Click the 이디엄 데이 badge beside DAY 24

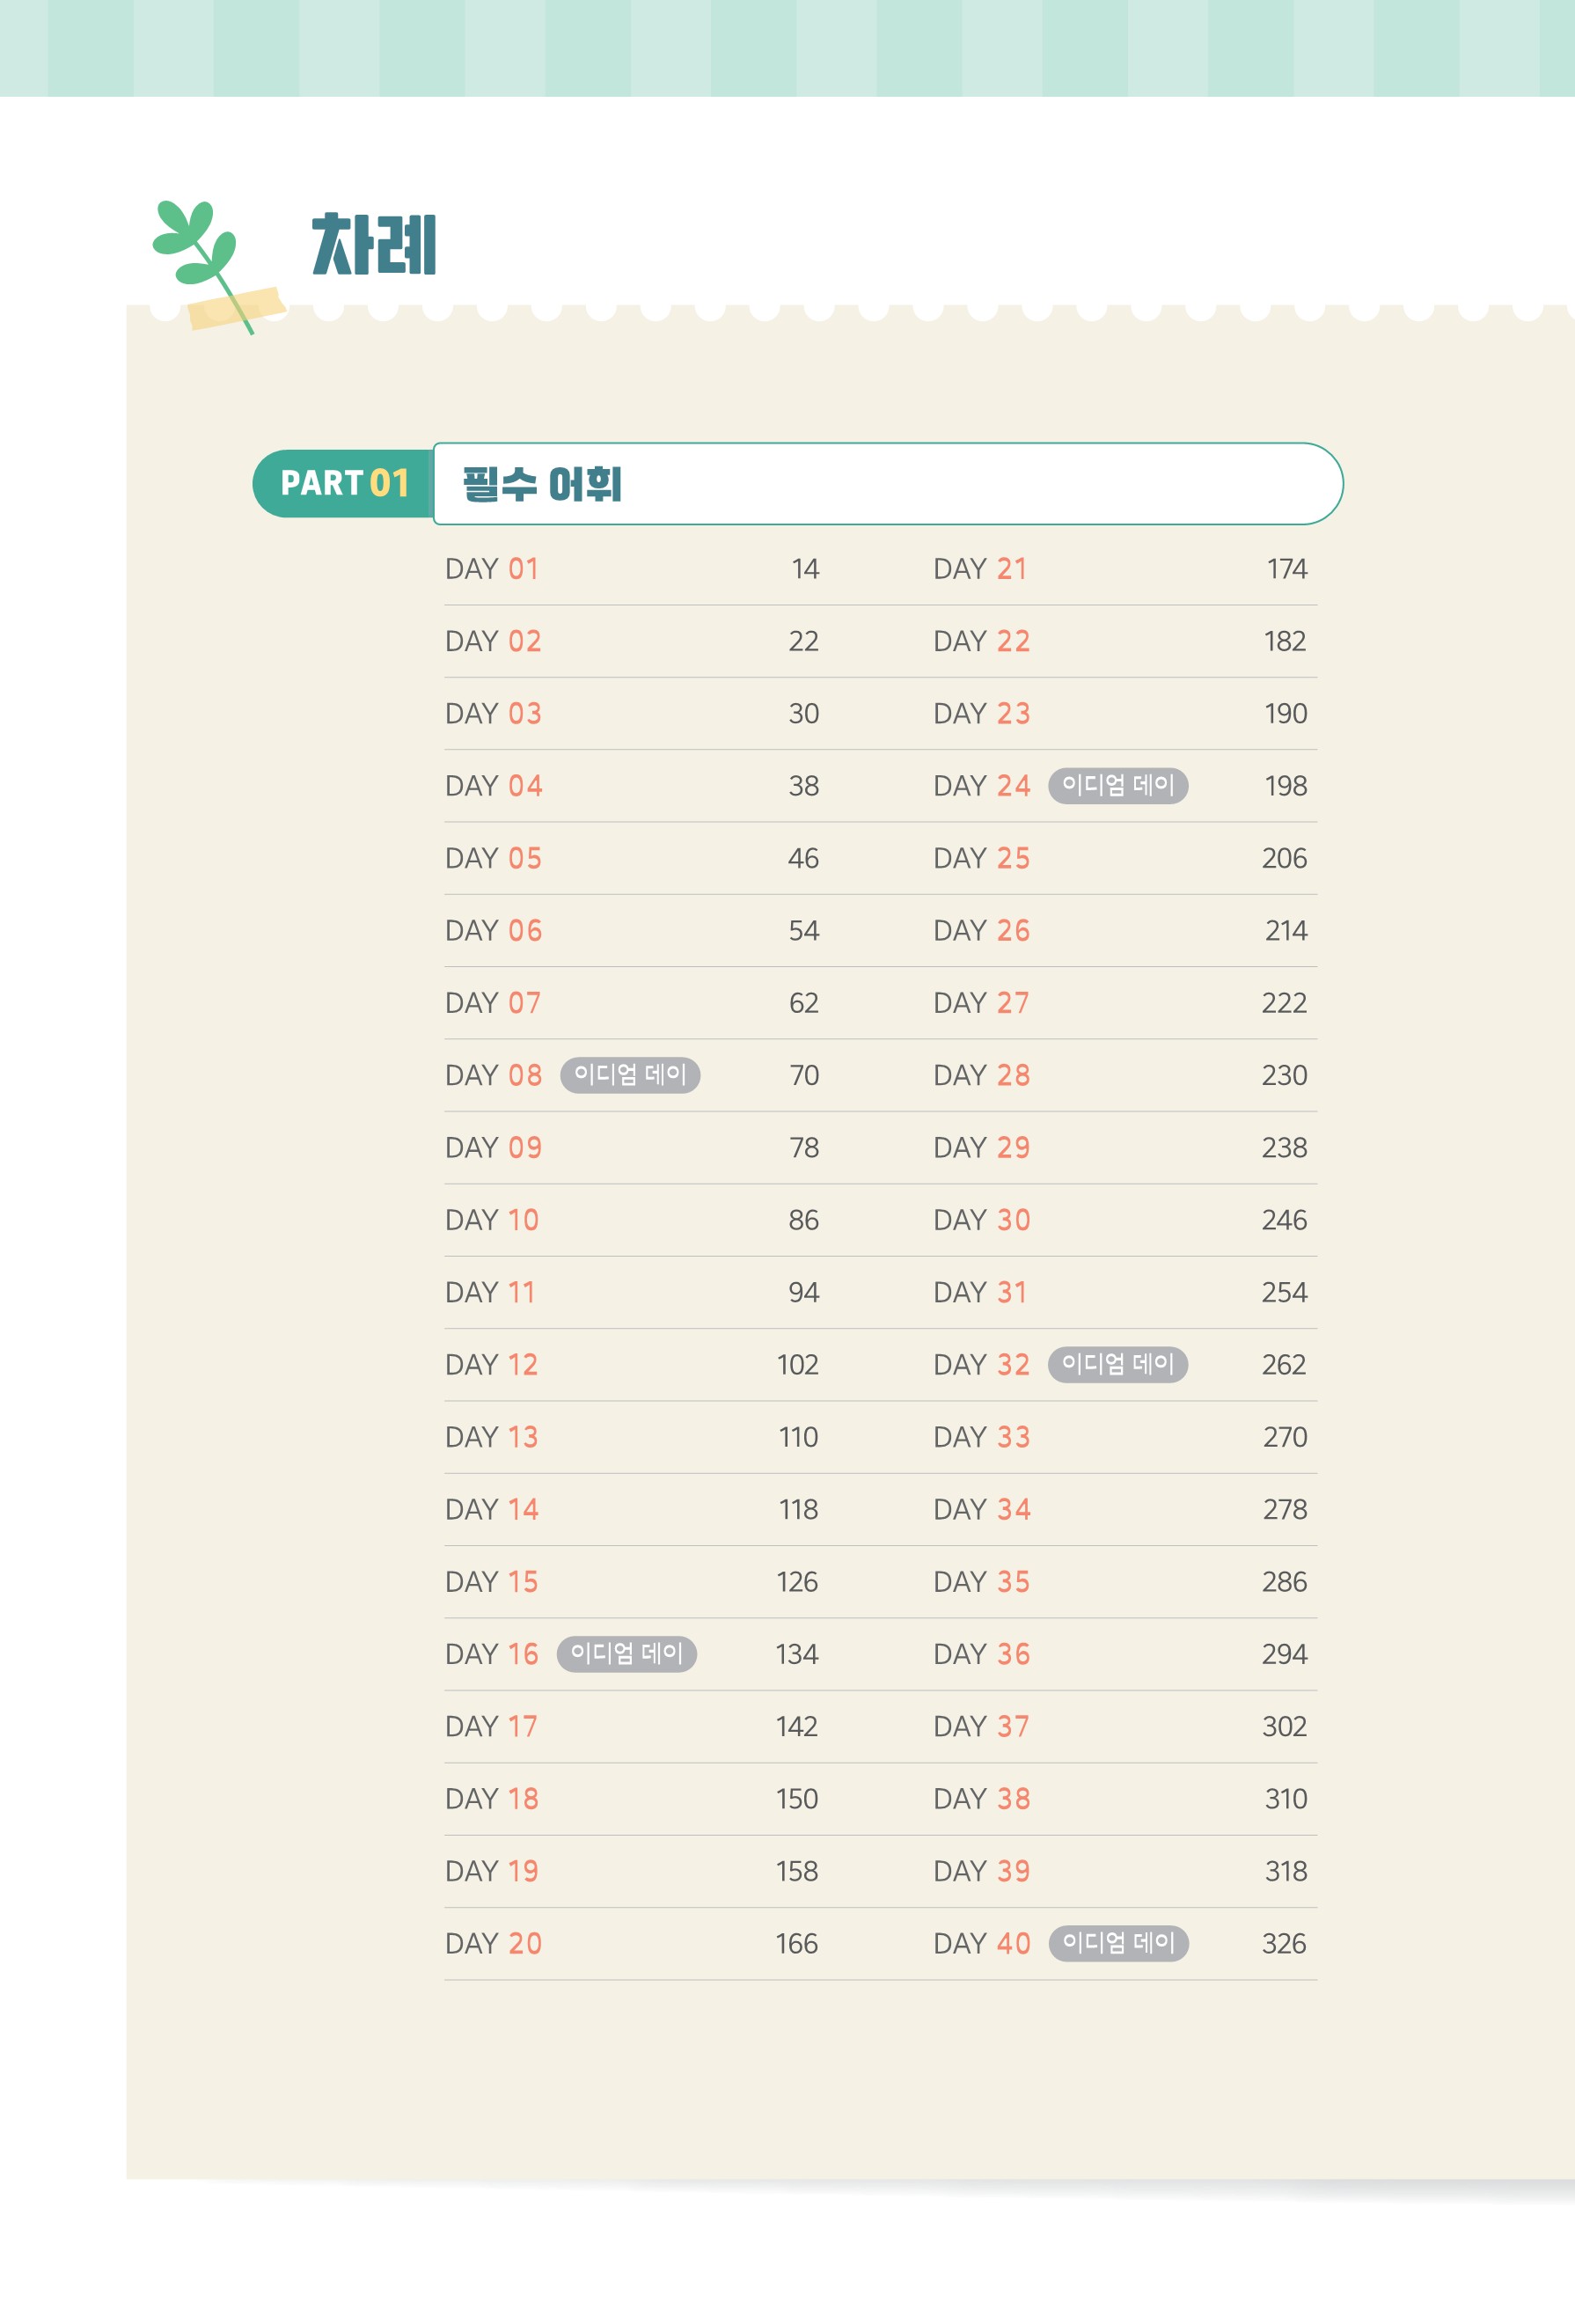(x=1117, y=786)
